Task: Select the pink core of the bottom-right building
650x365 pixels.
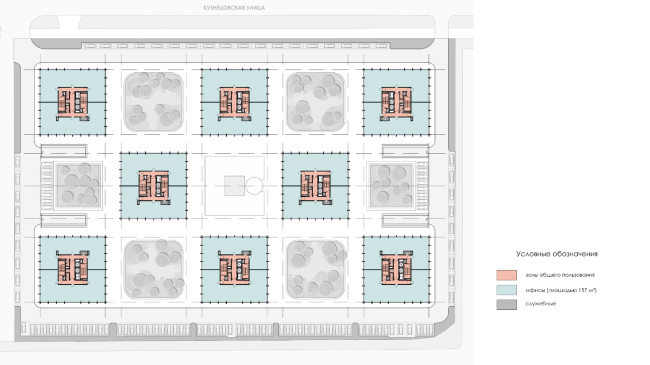Action: (397, 268)
